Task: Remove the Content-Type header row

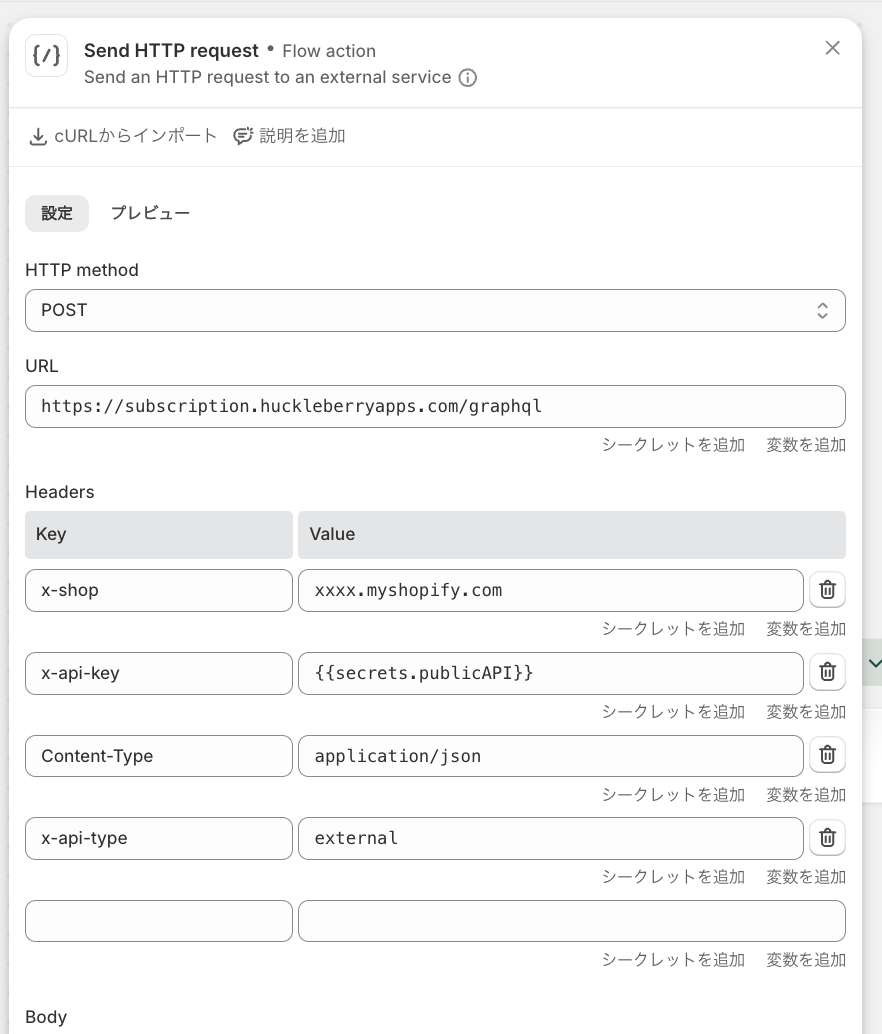Action: [827, 756]
